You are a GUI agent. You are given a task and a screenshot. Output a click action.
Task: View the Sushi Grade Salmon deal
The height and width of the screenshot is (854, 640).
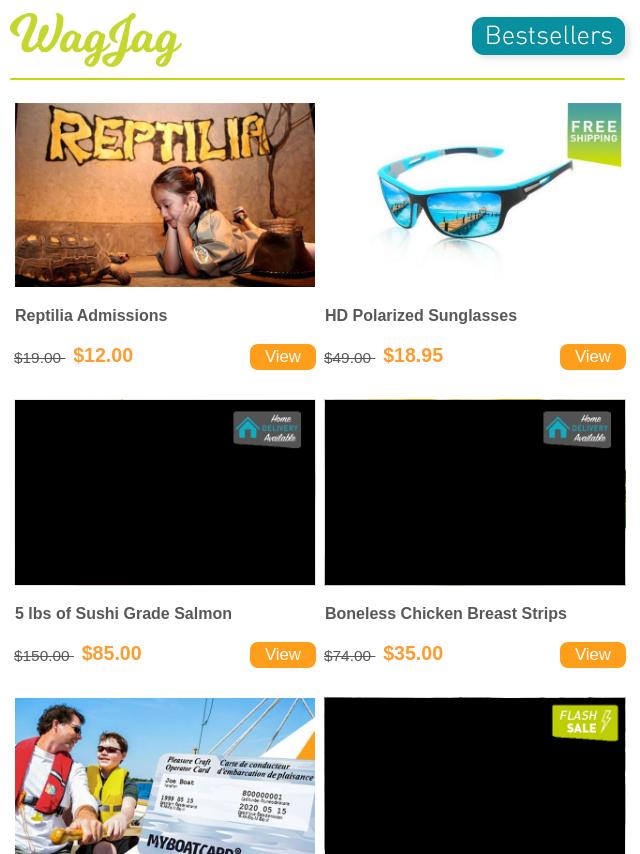[283, 655]
